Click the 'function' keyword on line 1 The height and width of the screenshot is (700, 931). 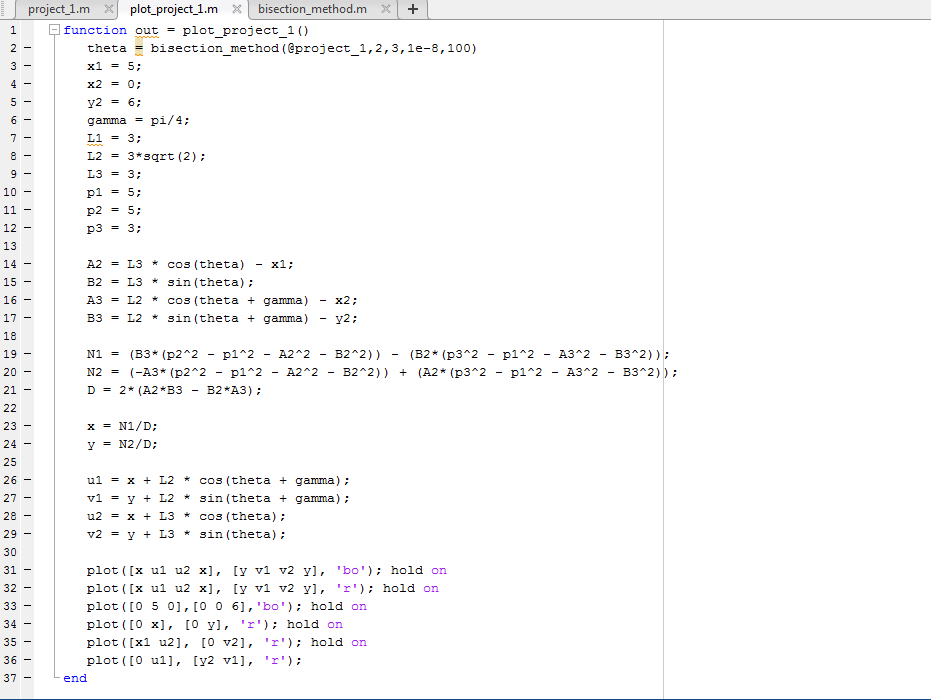95,30
